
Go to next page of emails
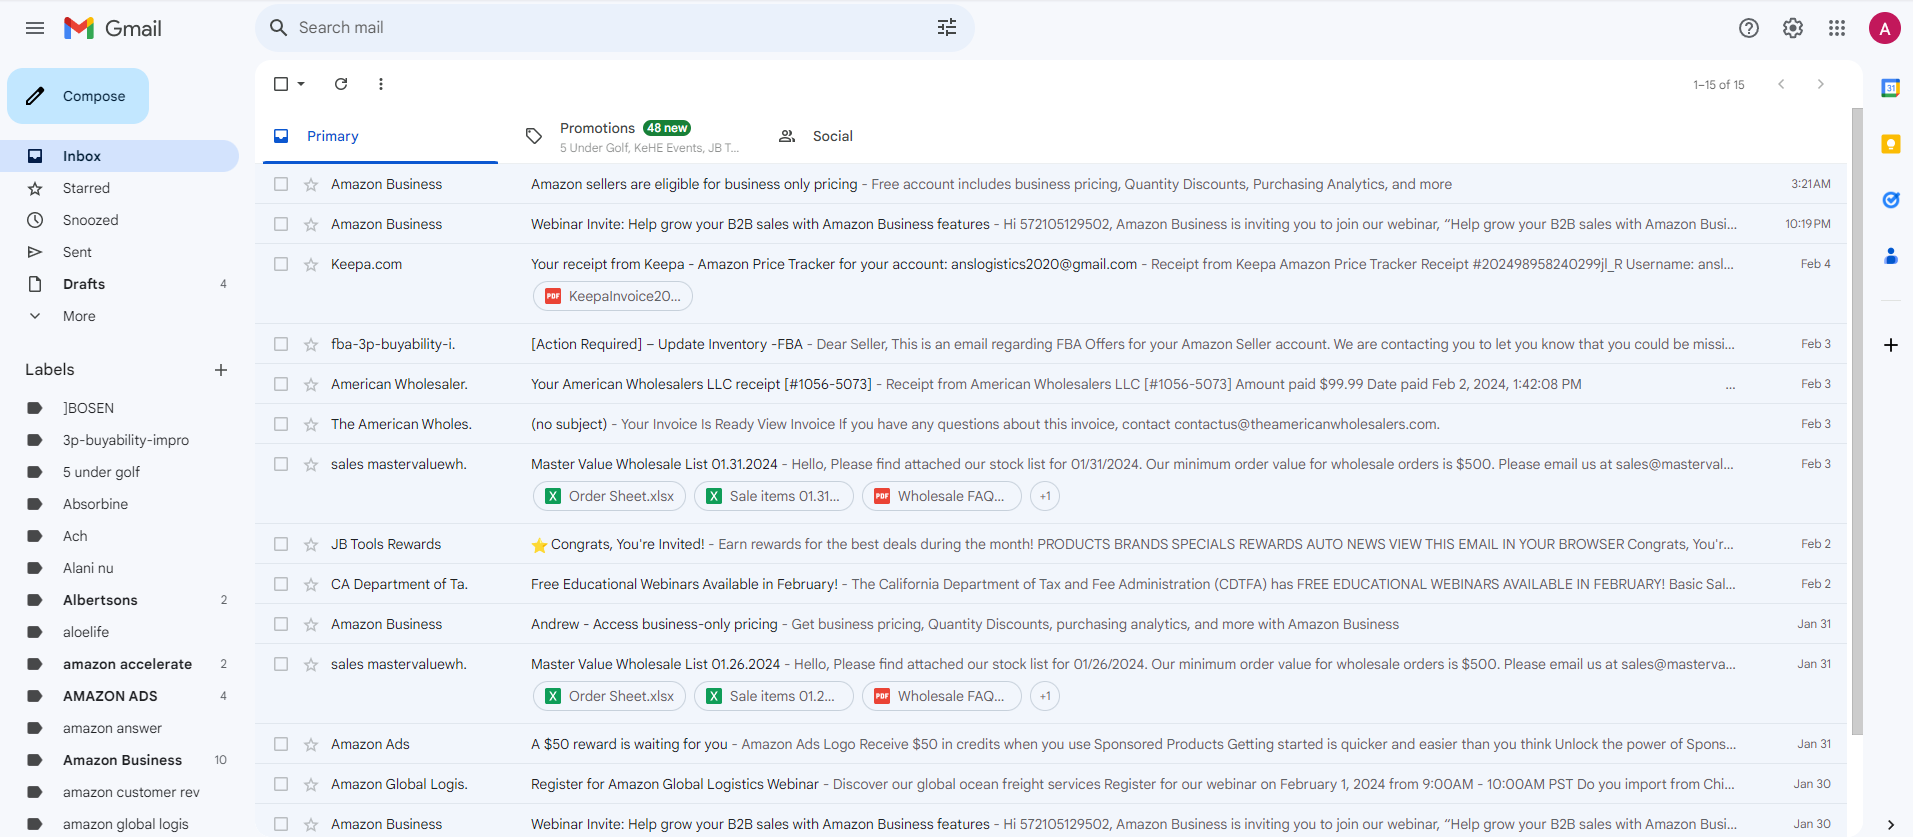[1821, 84]
